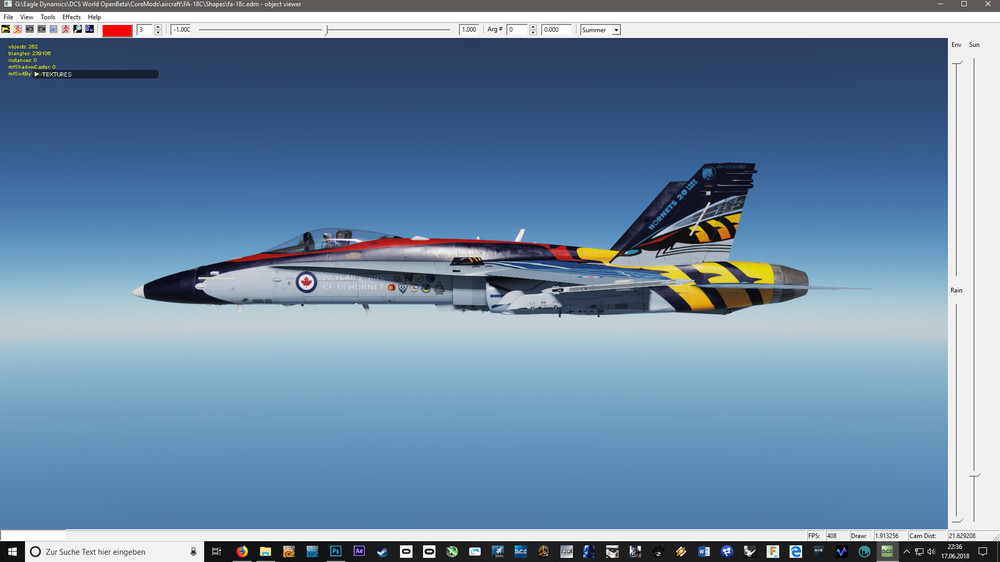Viewport: 1000px width, 562px height.
Task: Click the last toolbar icon before red swatch
Action: (x=90, y=29)
